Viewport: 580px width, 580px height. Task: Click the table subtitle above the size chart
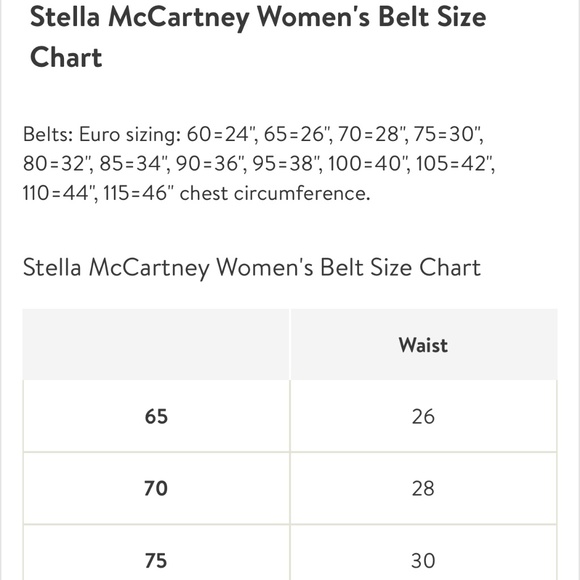click(x=252, y=267)
